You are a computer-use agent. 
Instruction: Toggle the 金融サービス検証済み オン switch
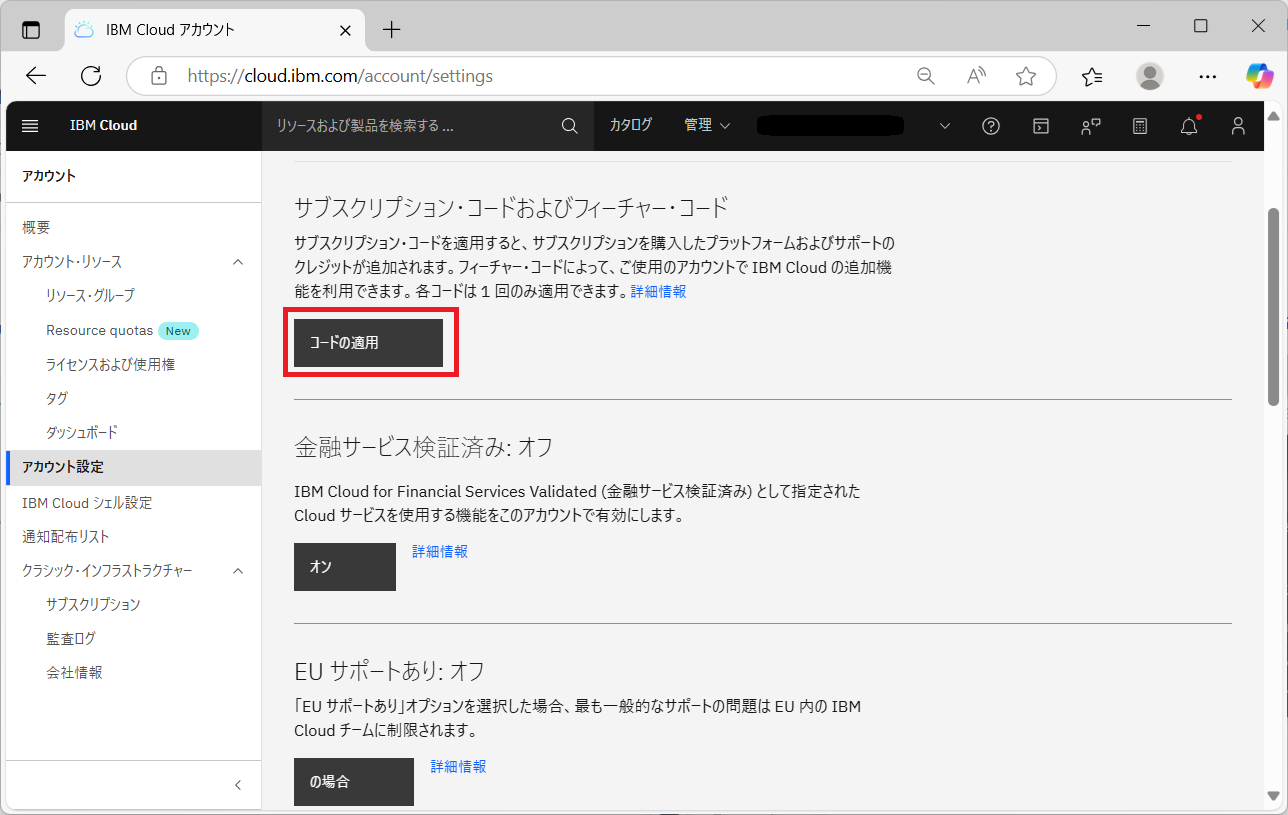tap(344, 566)
